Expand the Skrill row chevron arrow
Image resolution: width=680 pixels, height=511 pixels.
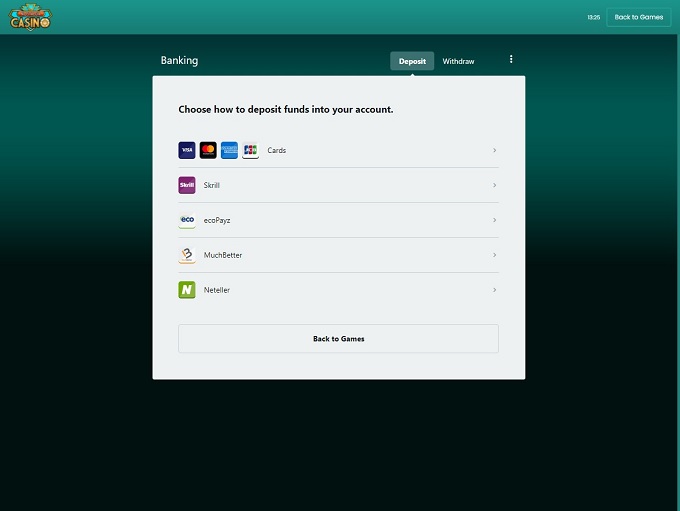[494, 185]
